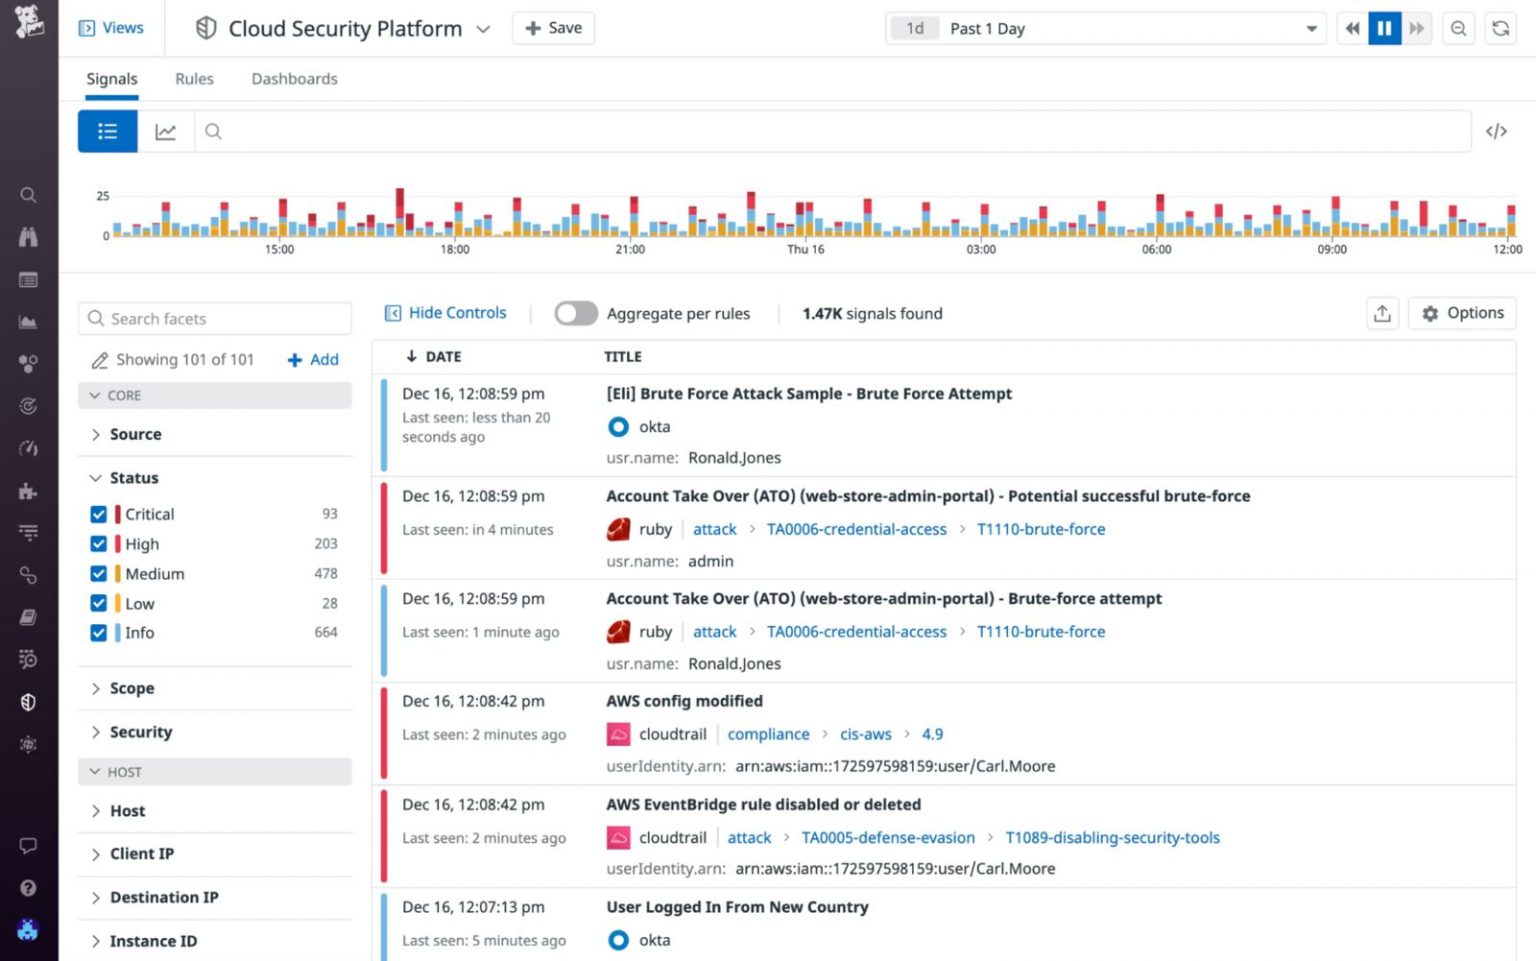Click the export icon above the signals list
This screenshot has height=961, width=1536.
(x=1383, y=313)
